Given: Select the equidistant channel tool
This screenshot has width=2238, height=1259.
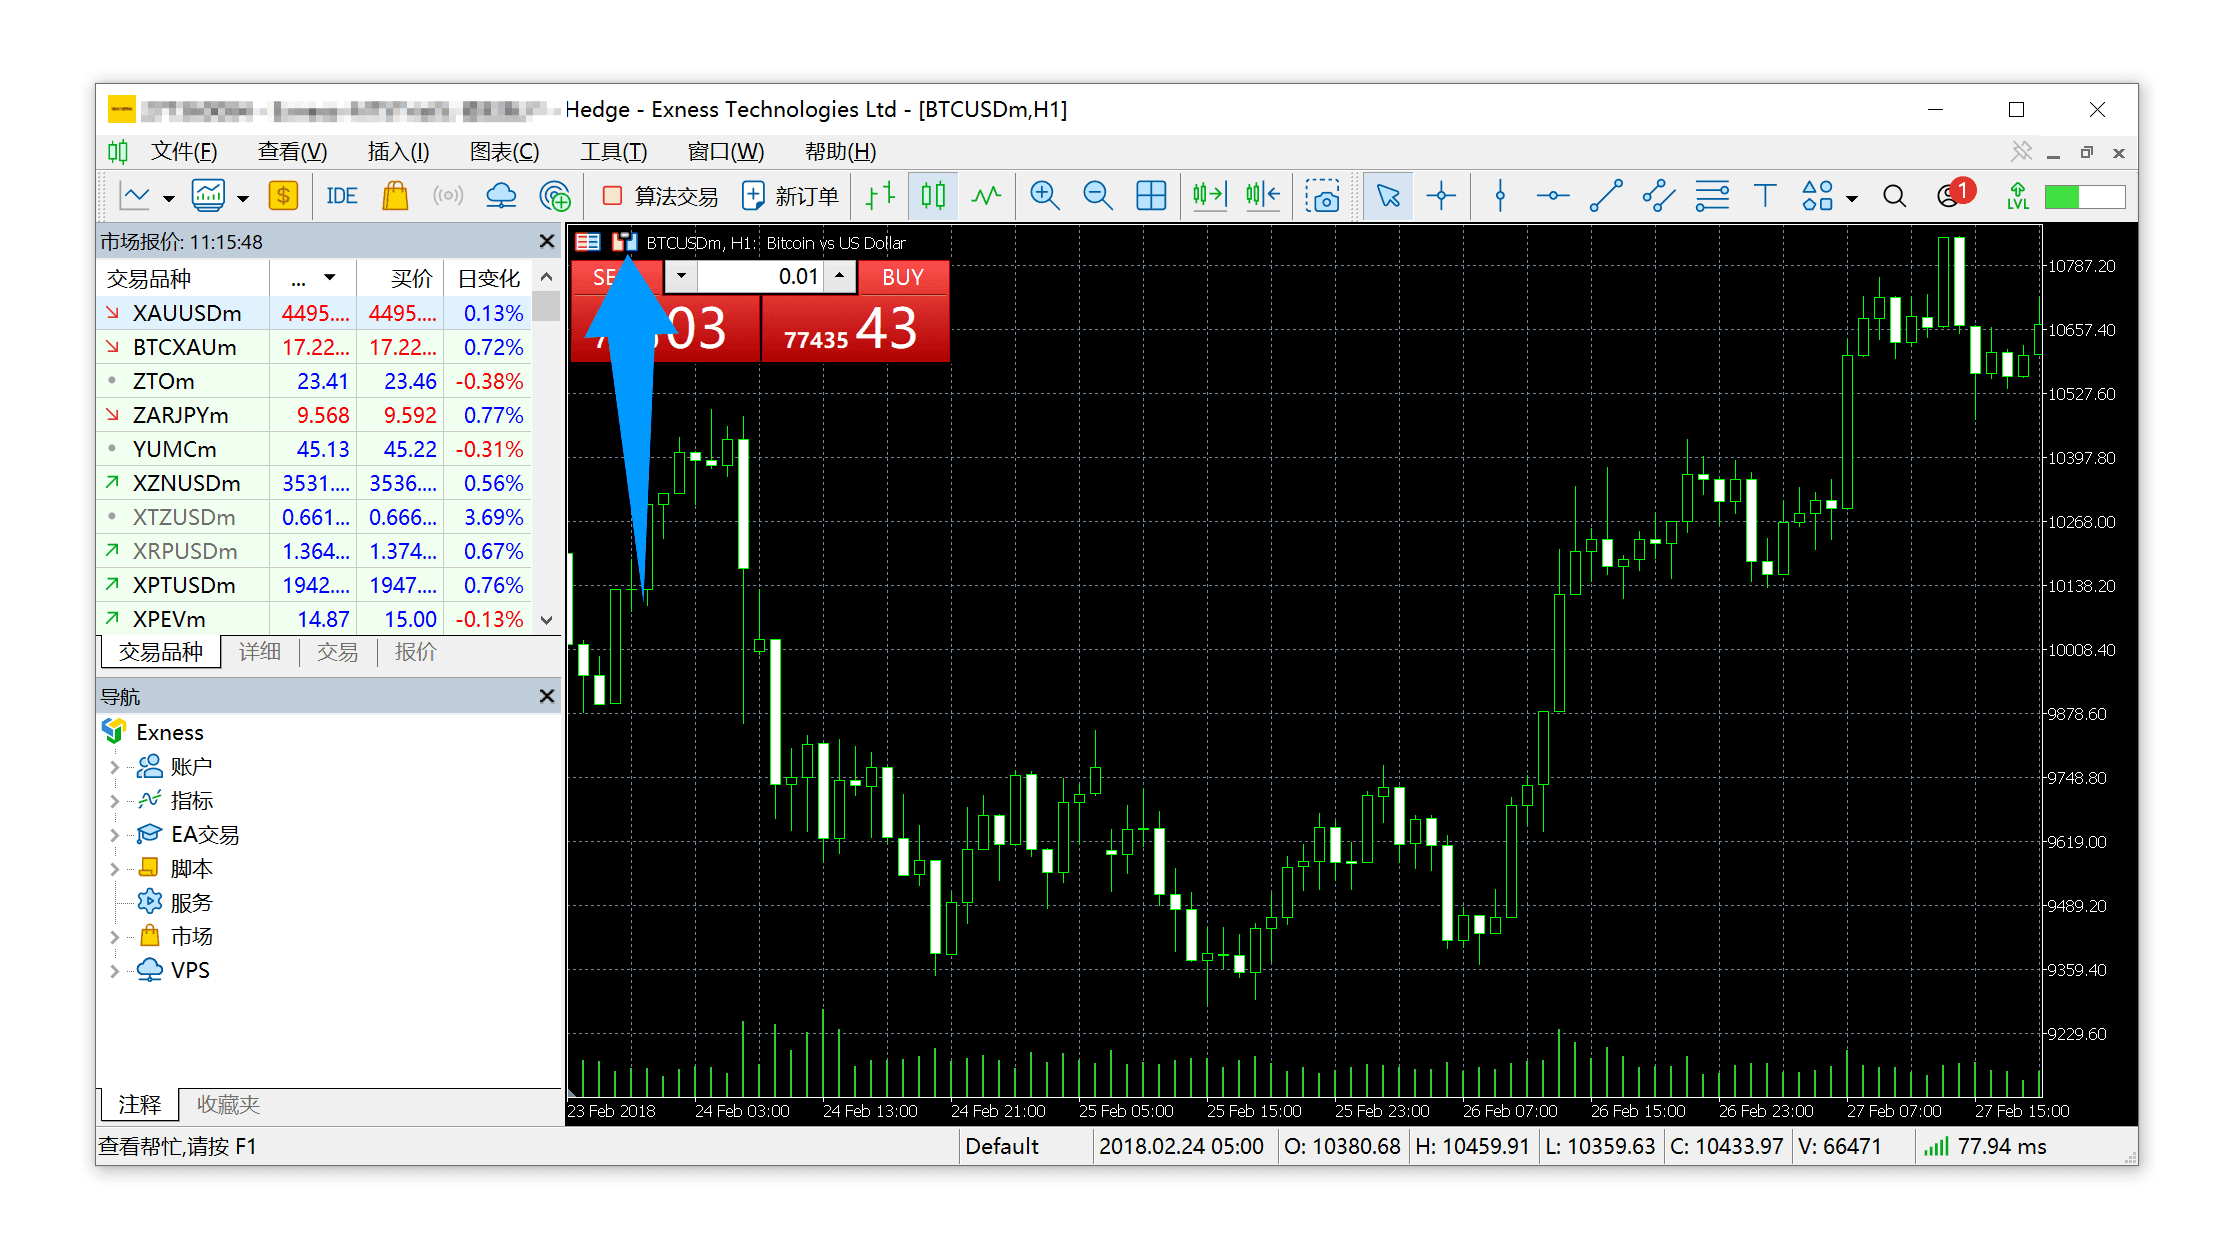Looking at the screenshot, I should (1659, 196).
